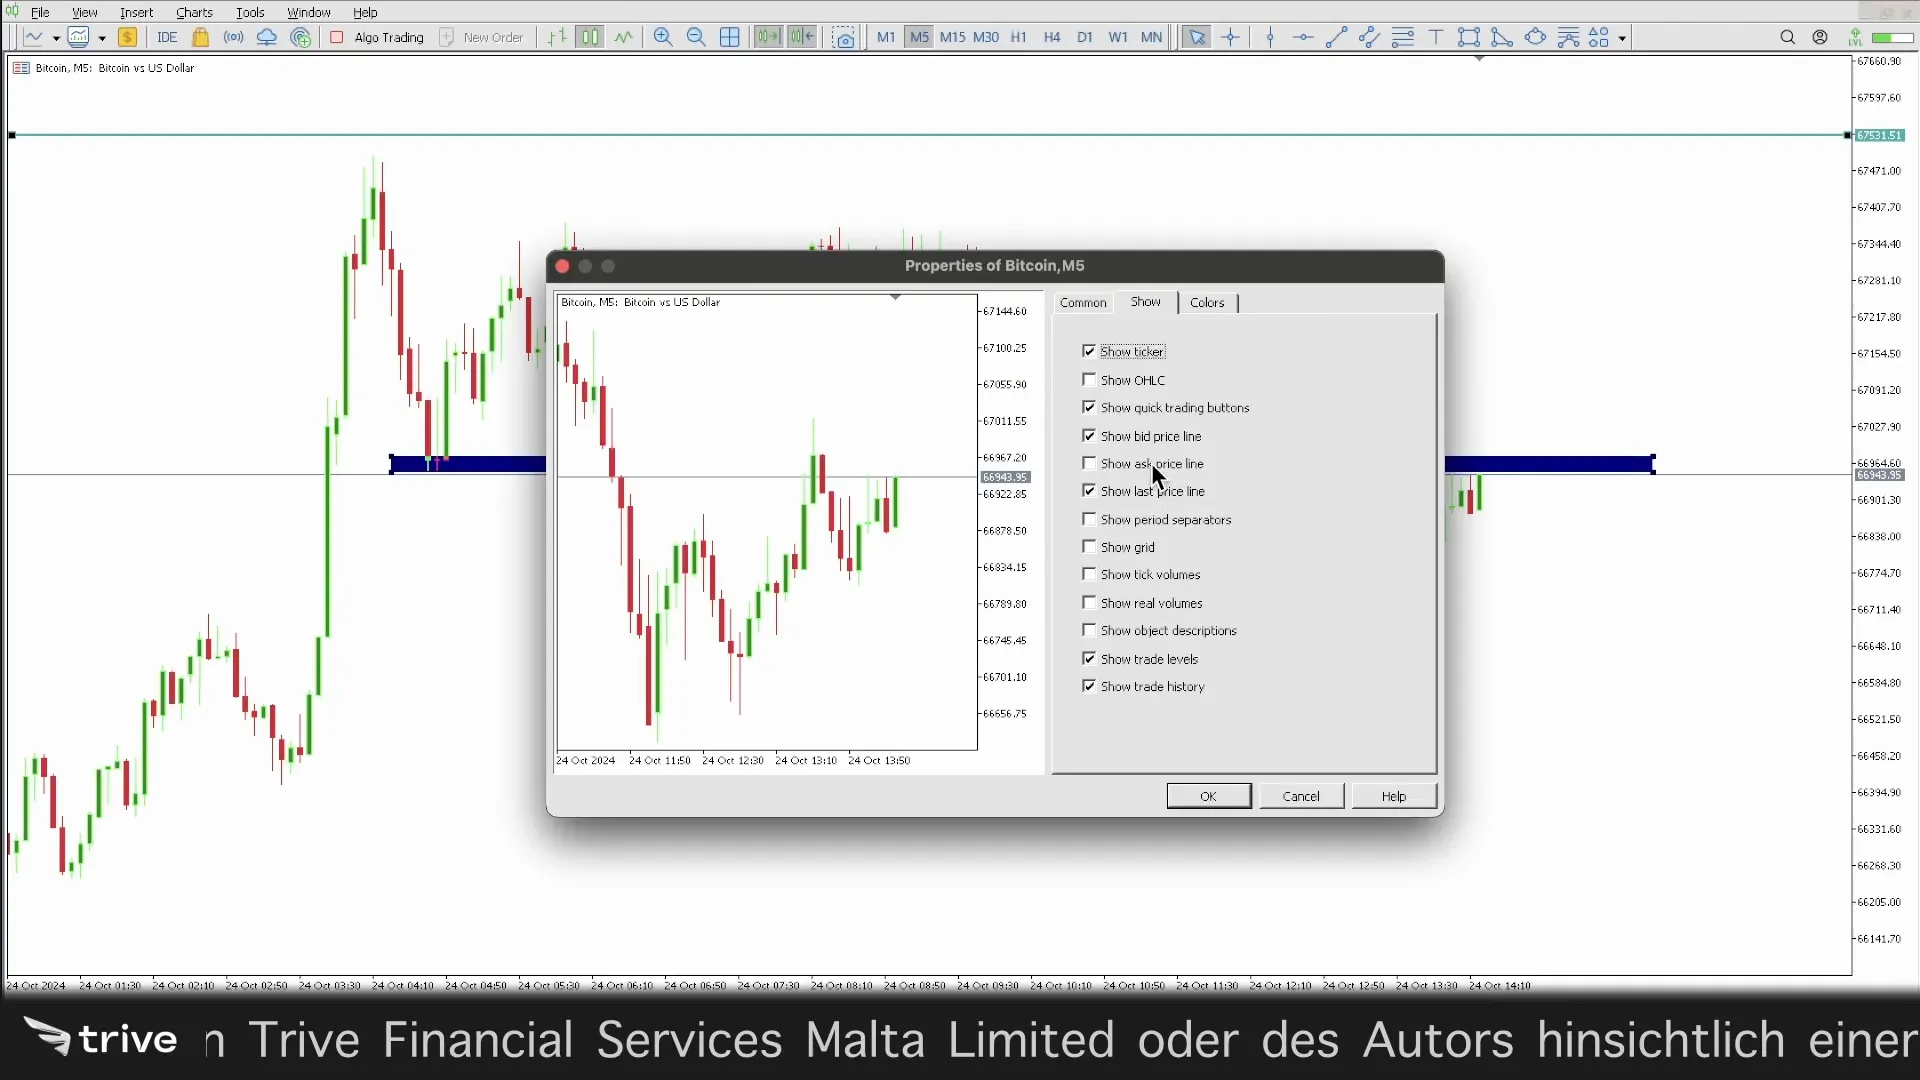Click the Cancel button

click(x=1300, y=795)
